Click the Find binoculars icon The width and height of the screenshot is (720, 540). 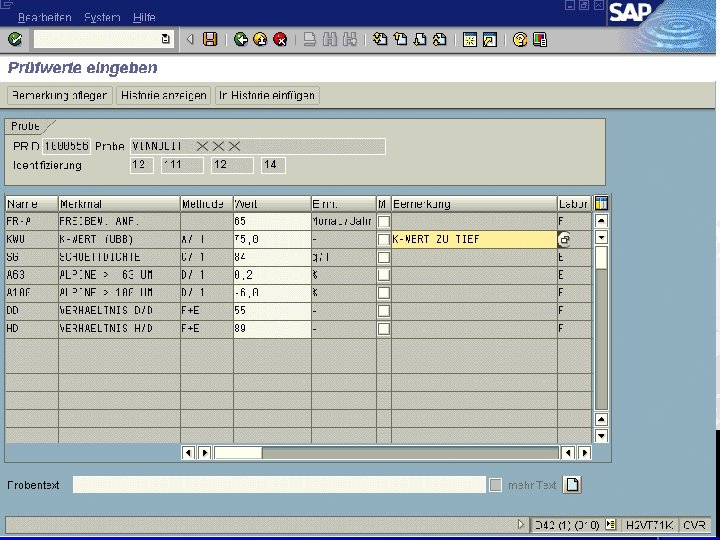[x=329, y=39]
